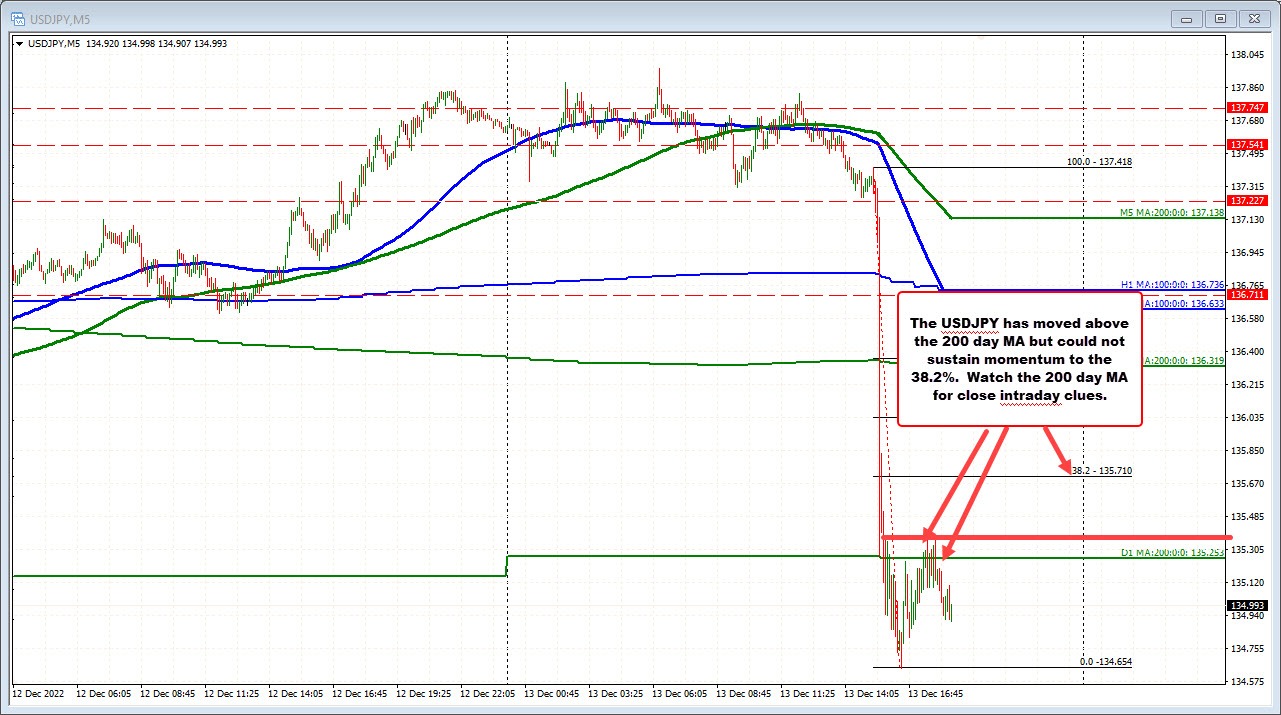
Task: Click the USDJPY,M5 OHLC header text
Action: click(127, 43)
